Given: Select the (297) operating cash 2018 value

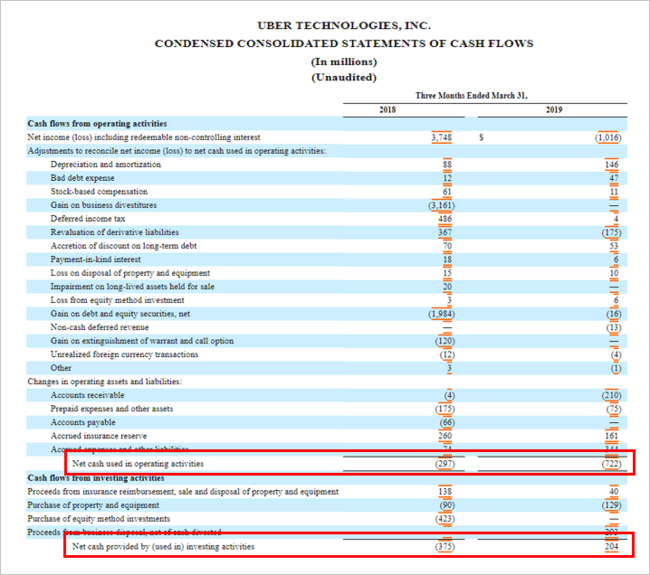Looking at the screenshot, I should point(445,464).
